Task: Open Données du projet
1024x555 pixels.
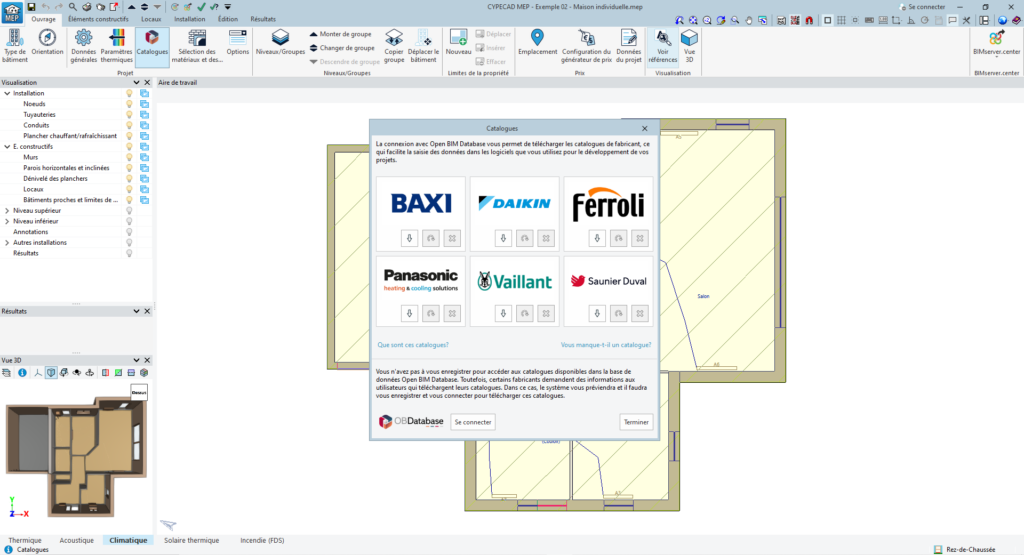Action: coord(628,46)
